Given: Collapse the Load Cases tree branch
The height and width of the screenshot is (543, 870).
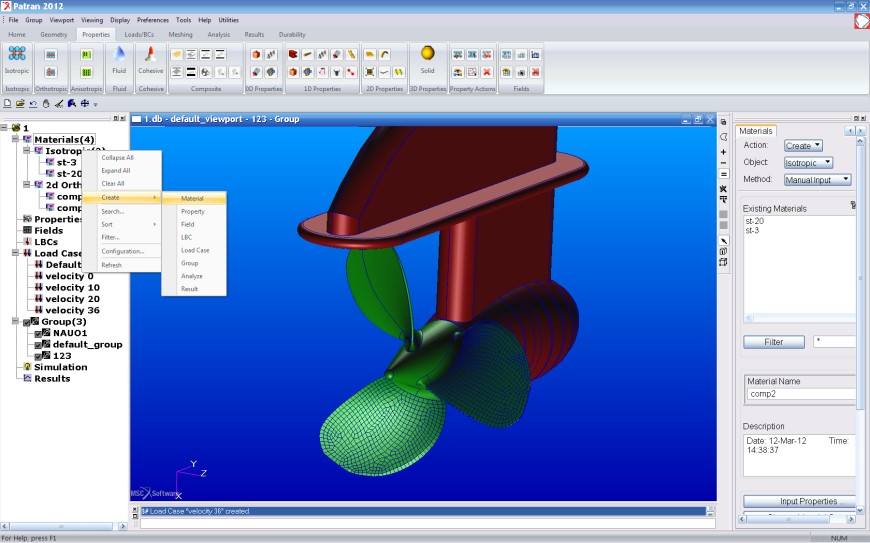Looking at the screenshot, I should coord(16,253).
